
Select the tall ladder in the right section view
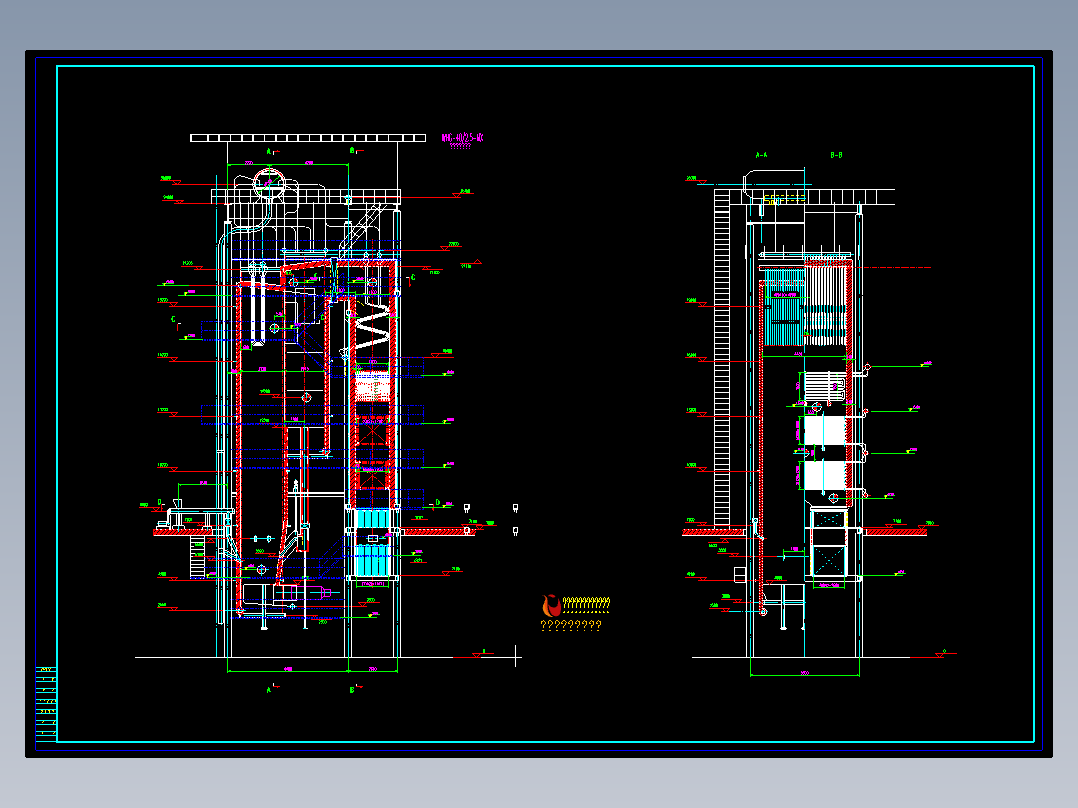(721, 358)
